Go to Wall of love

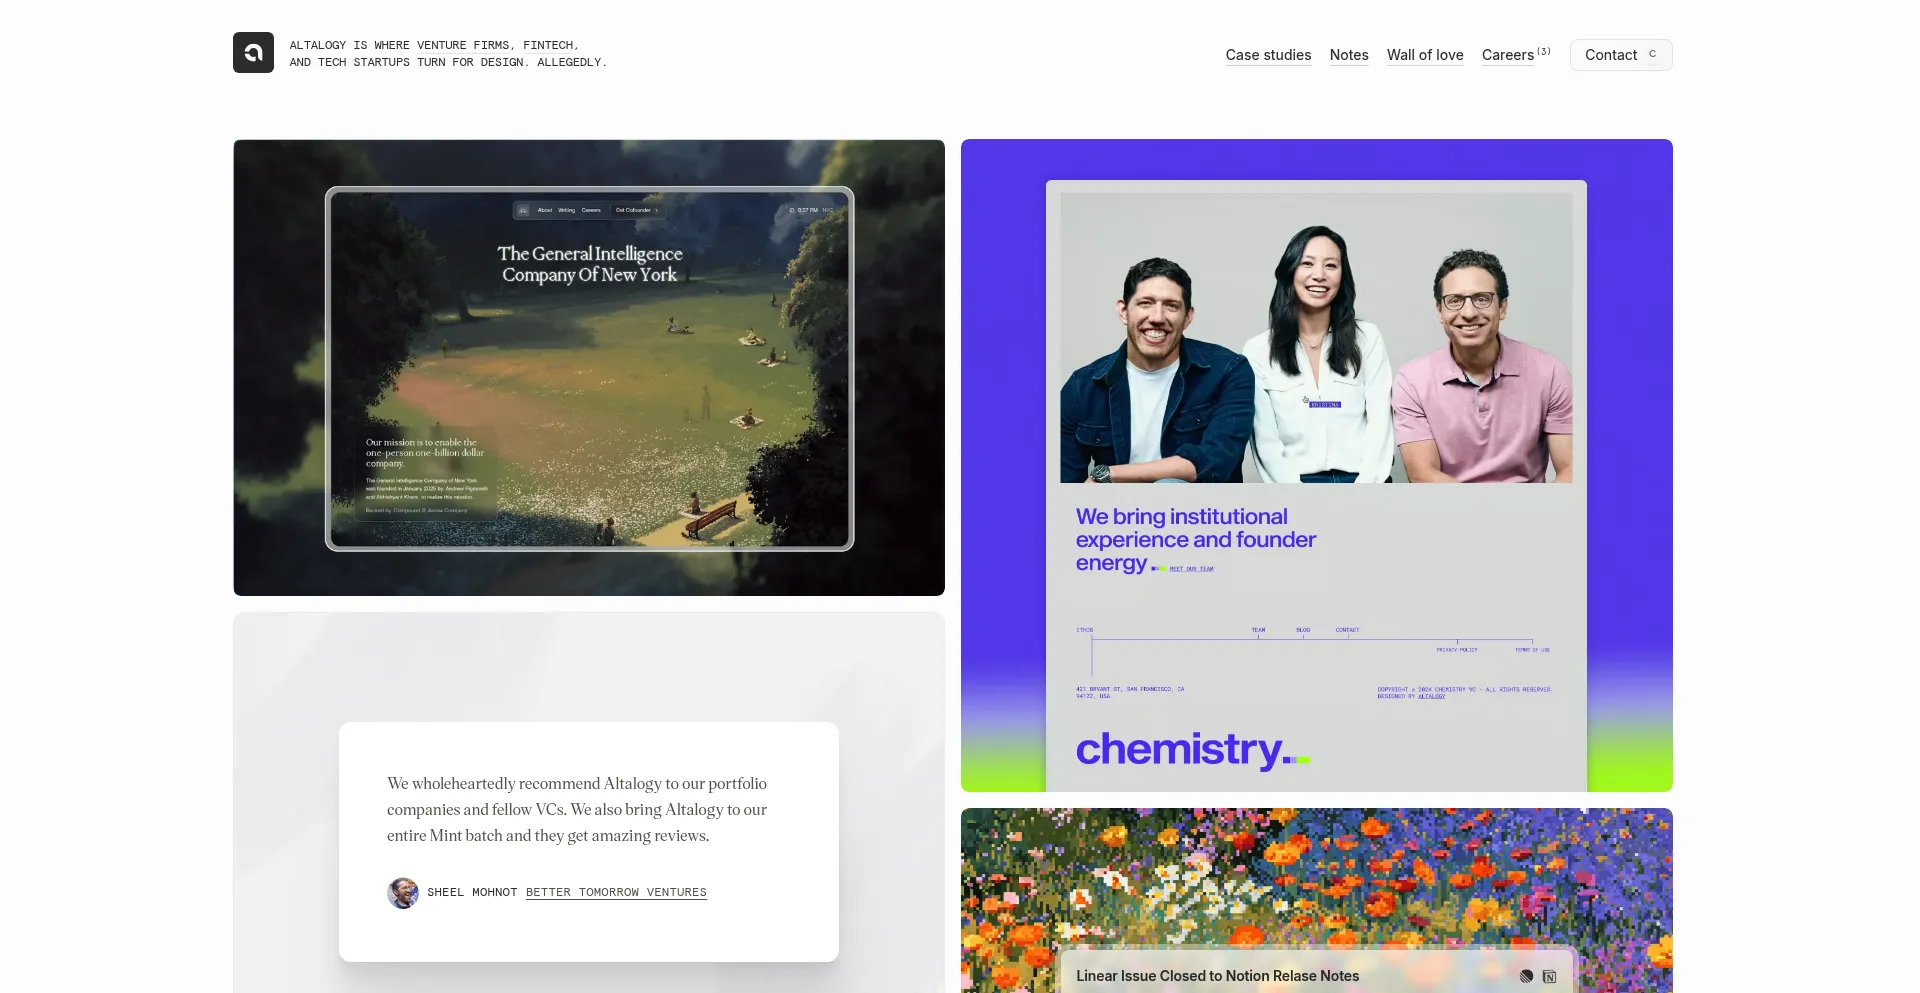[1425, 55]
